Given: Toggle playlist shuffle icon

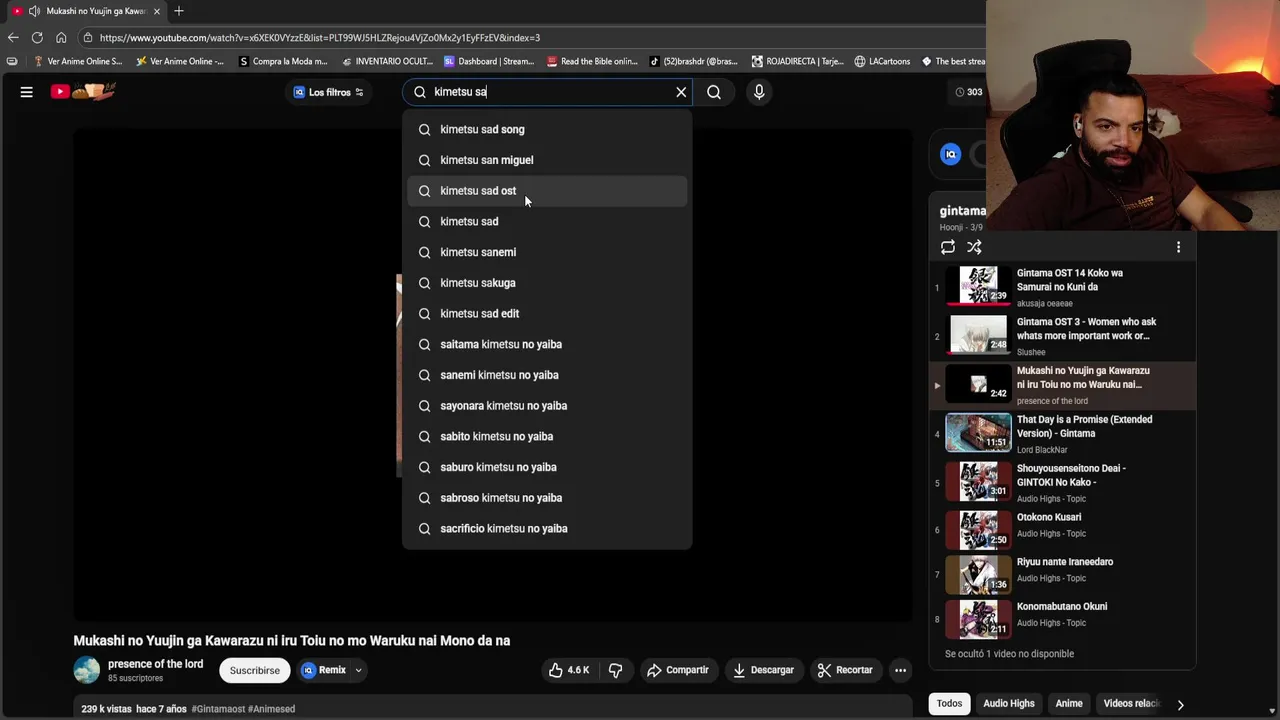Looking at the screenshot, I should click(974, 247).
